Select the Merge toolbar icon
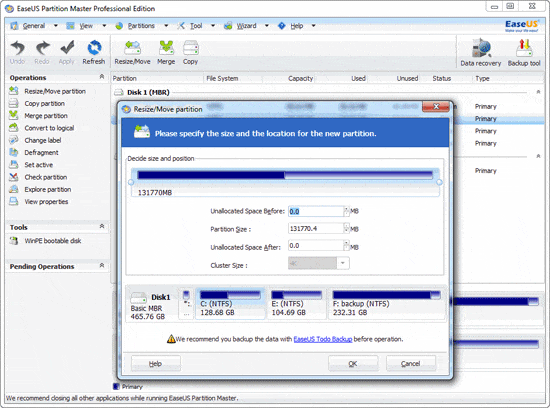Image resolution: width=550 pixels, height=408 pixels. (166, 48)
